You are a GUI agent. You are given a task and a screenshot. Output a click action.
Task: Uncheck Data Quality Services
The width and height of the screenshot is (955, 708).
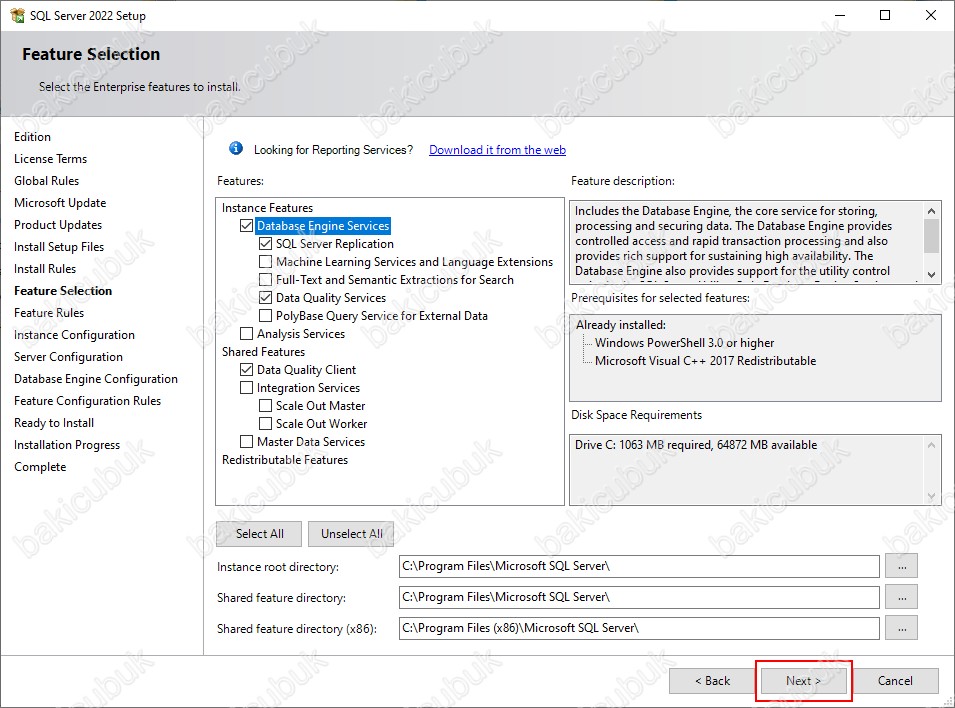point(266,298)
